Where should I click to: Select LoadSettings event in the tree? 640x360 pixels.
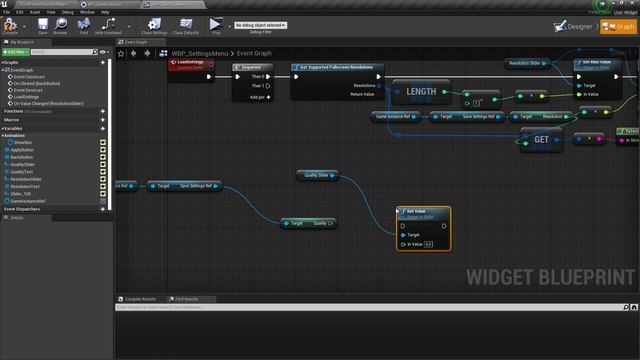coord(26,97)
